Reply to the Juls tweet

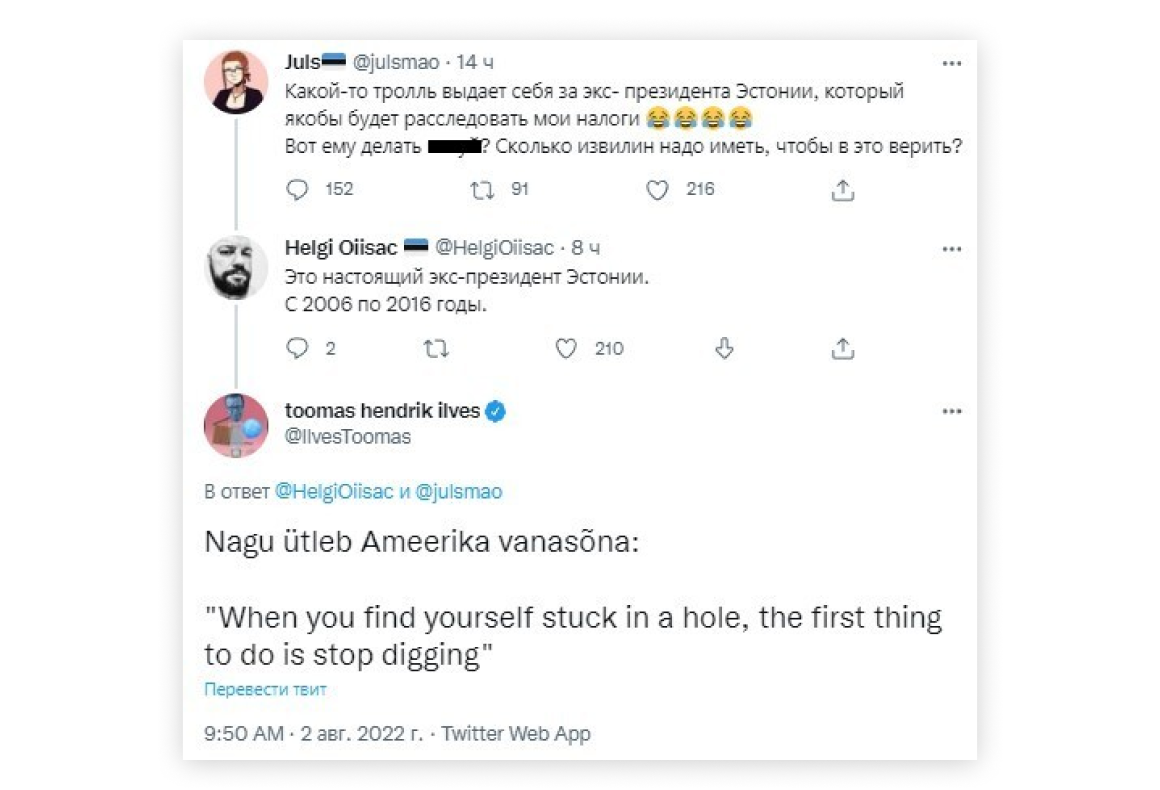pos(298,189)
